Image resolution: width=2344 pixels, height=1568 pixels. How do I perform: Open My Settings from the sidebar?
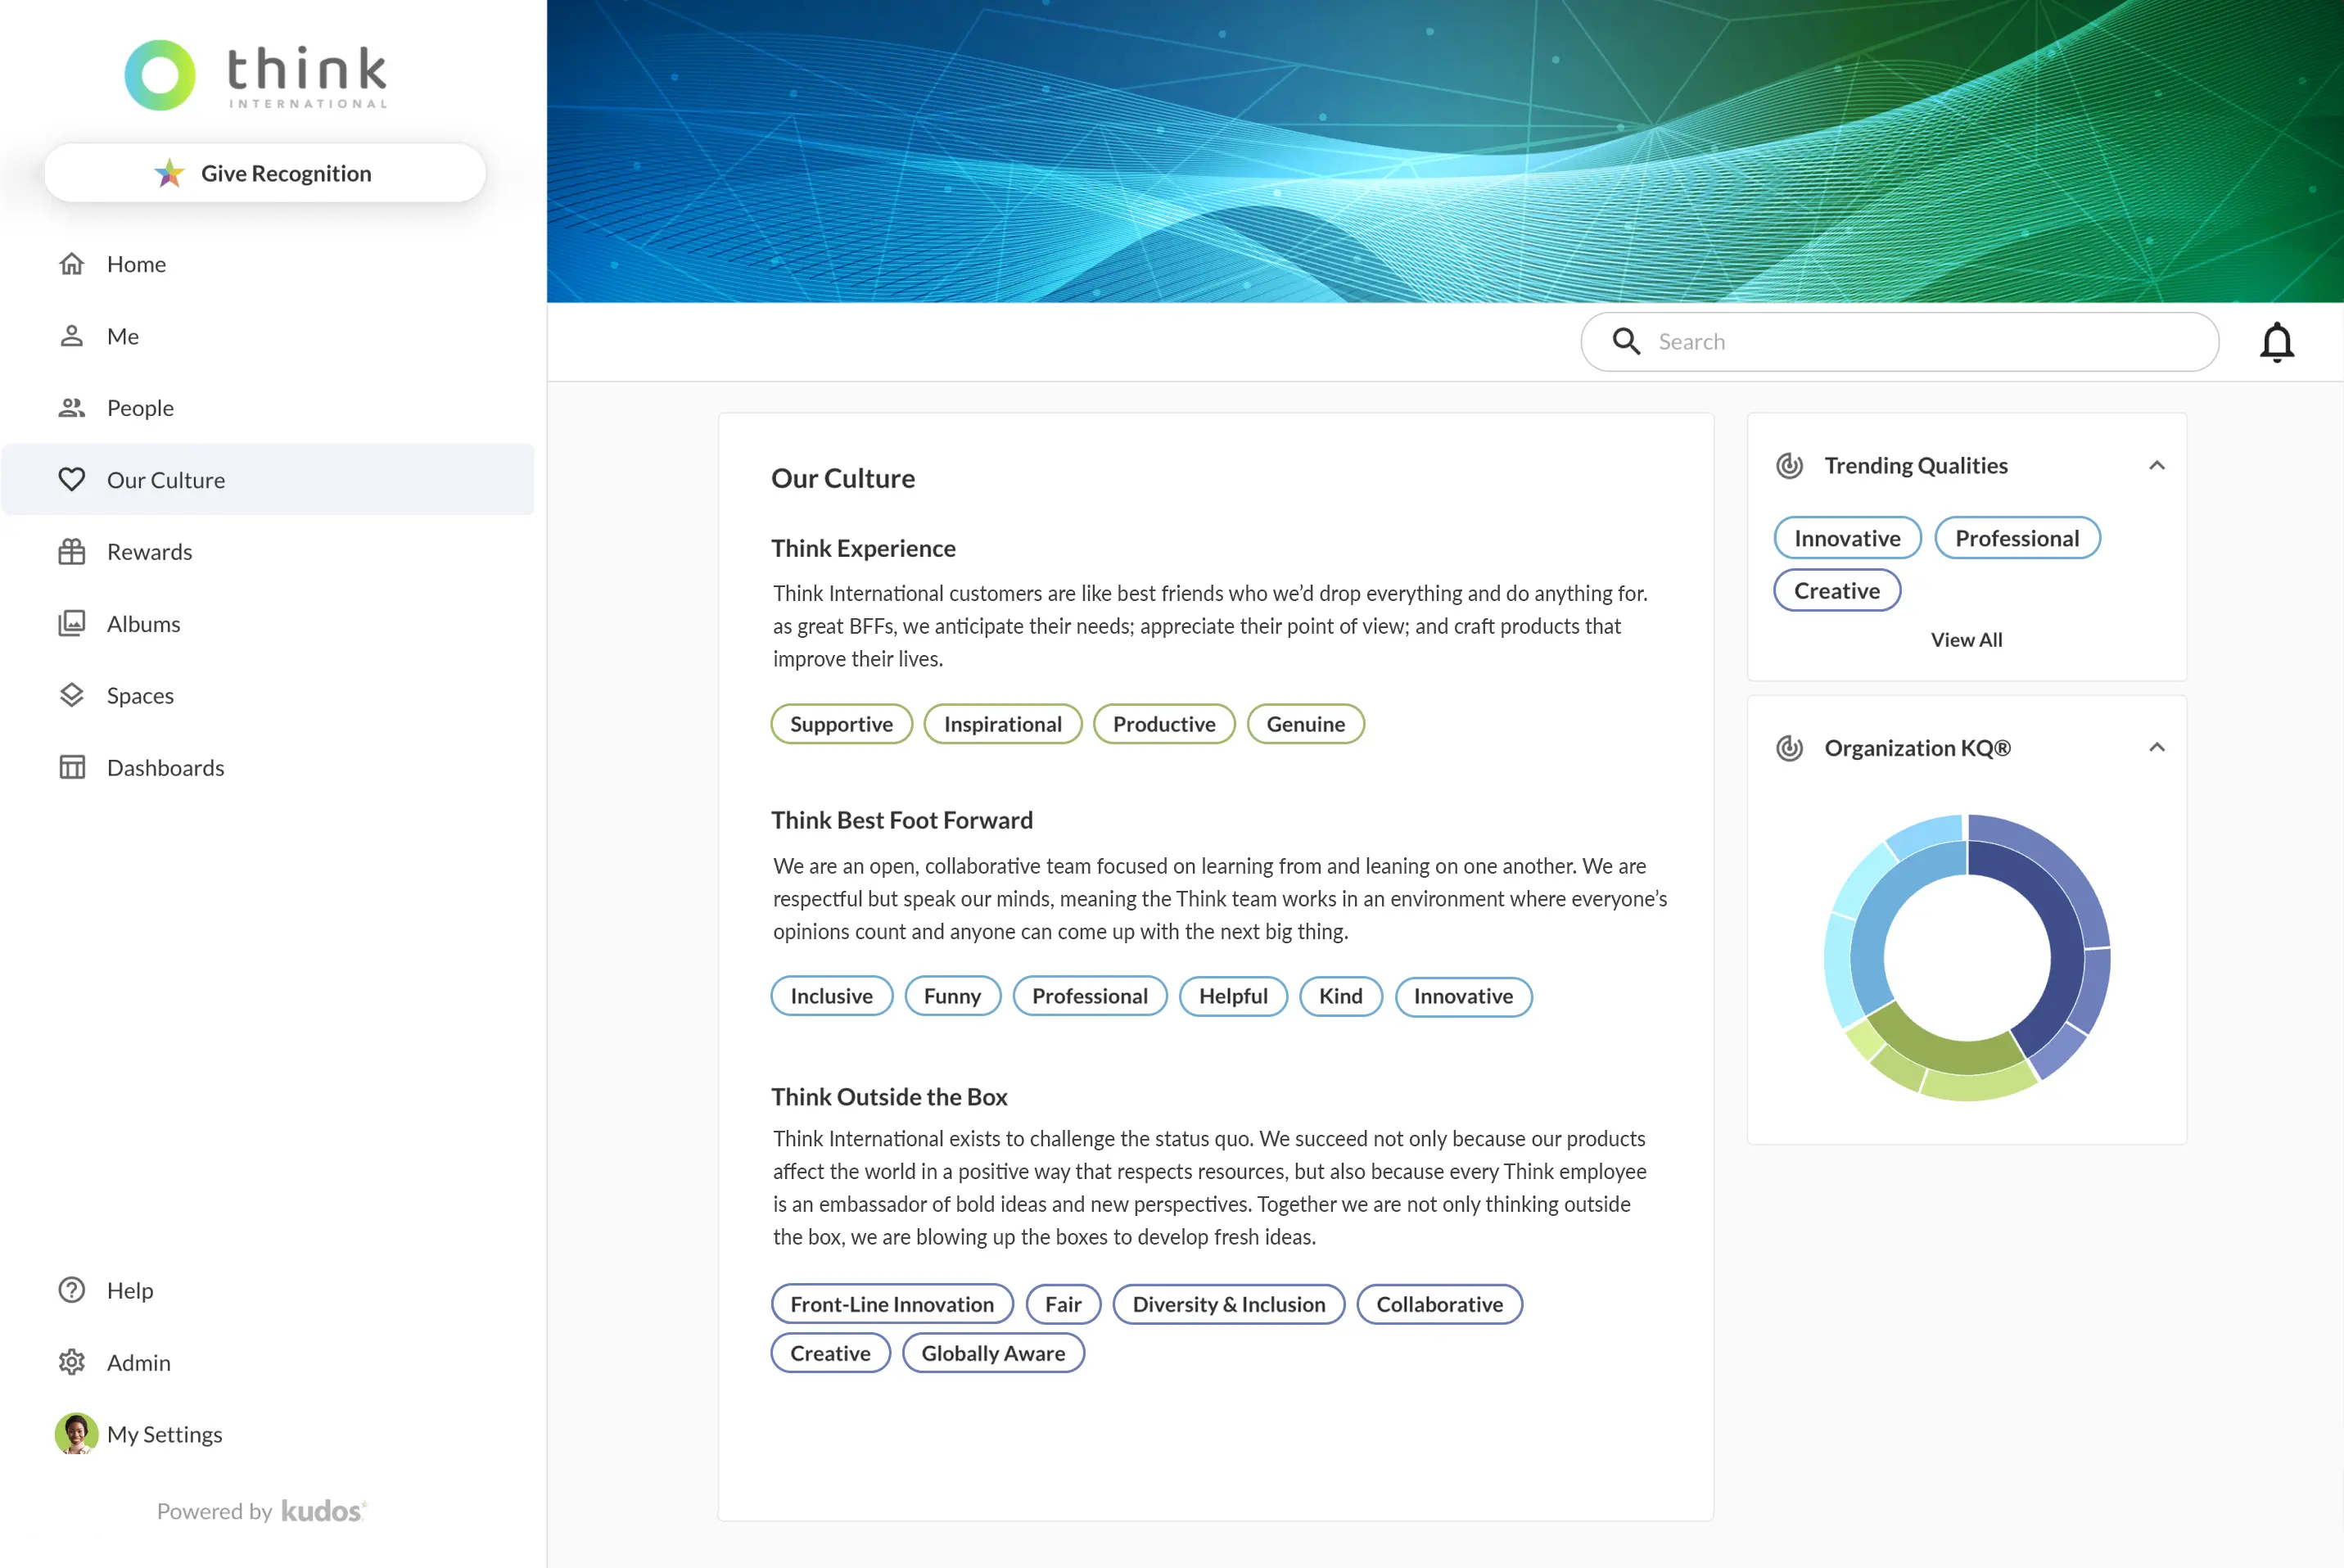[x=164, y=1434]
